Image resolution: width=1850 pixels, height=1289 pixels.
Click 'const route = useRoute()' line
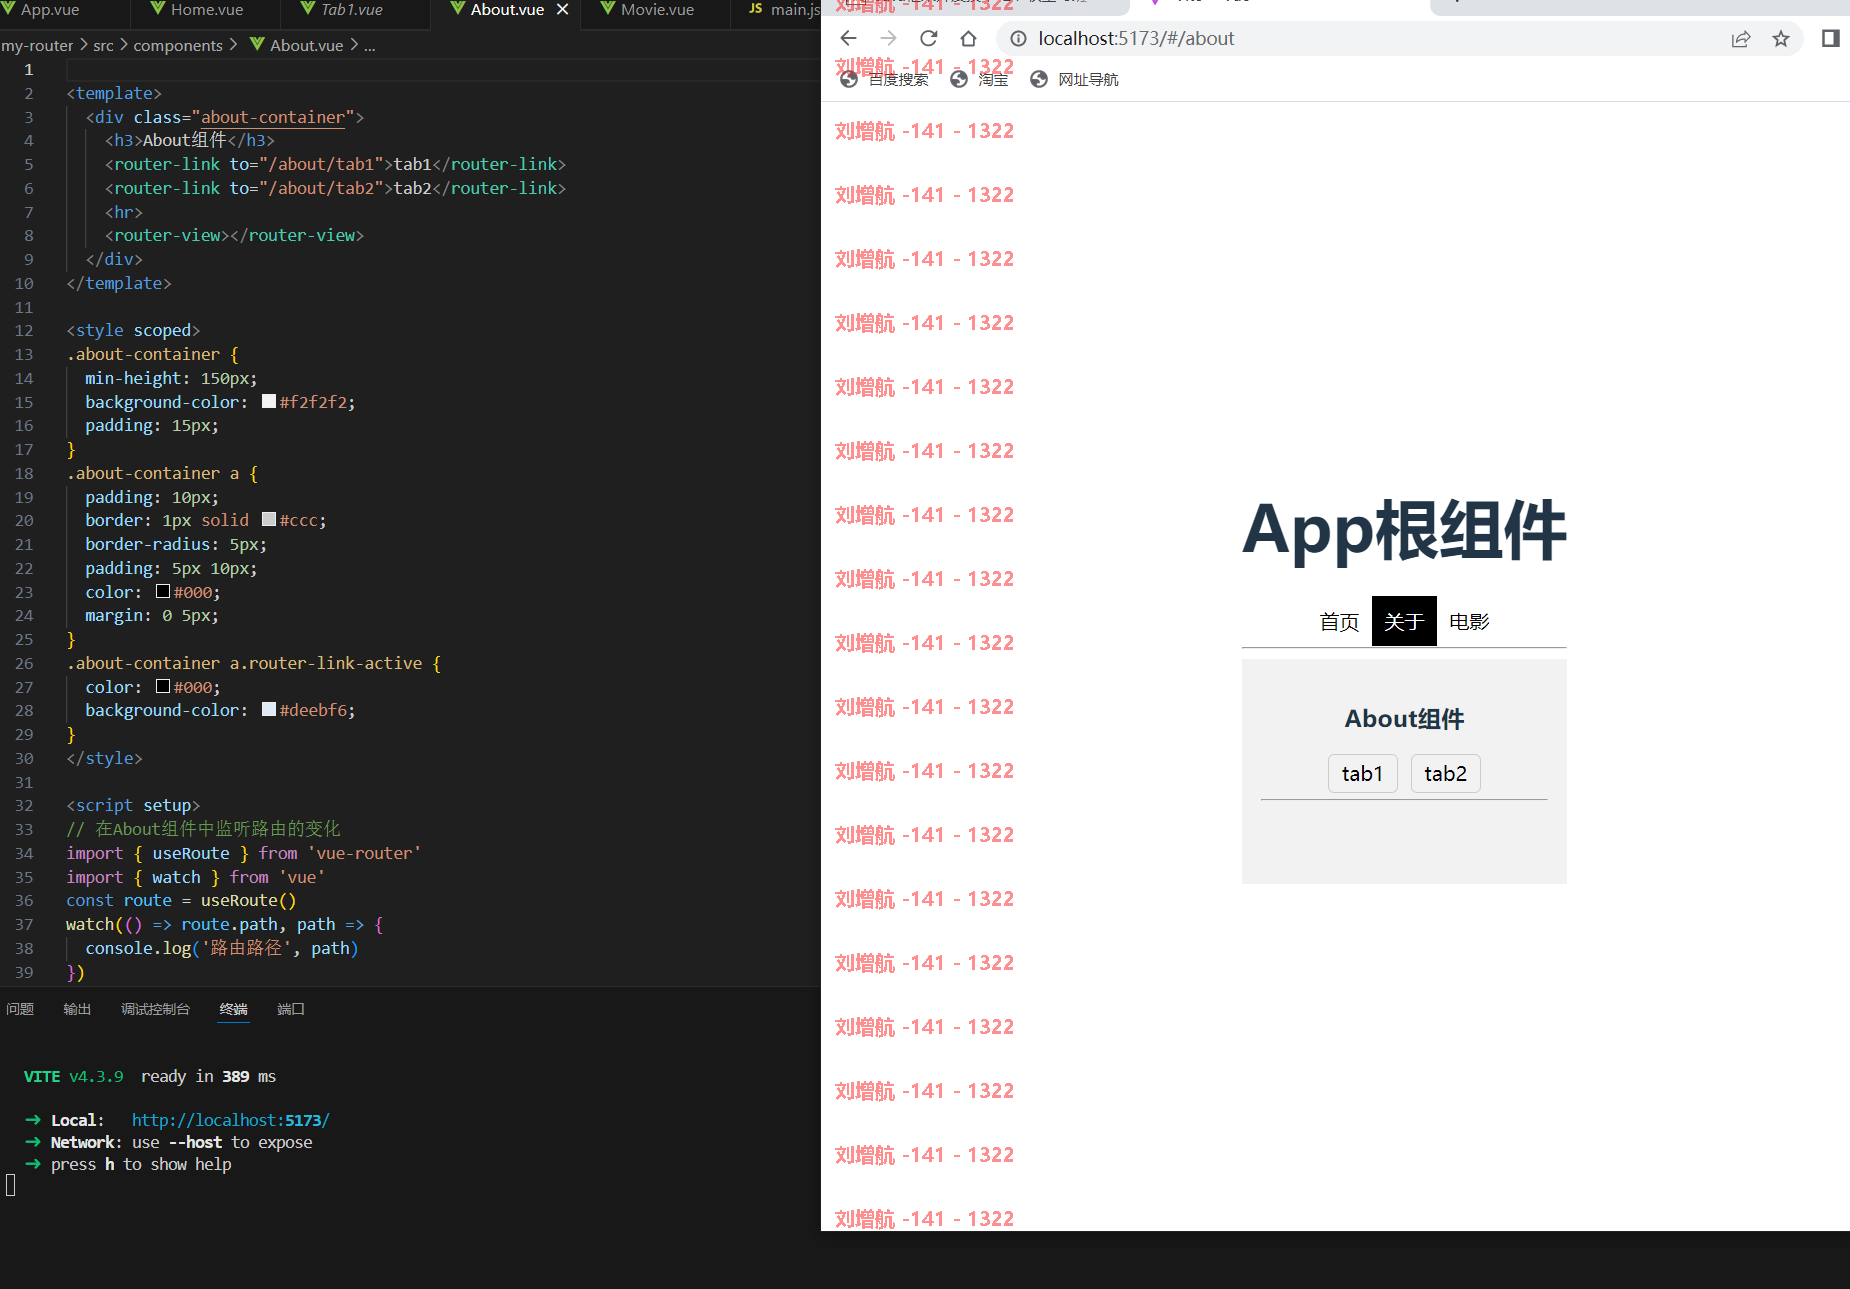[x=181, y=900]
